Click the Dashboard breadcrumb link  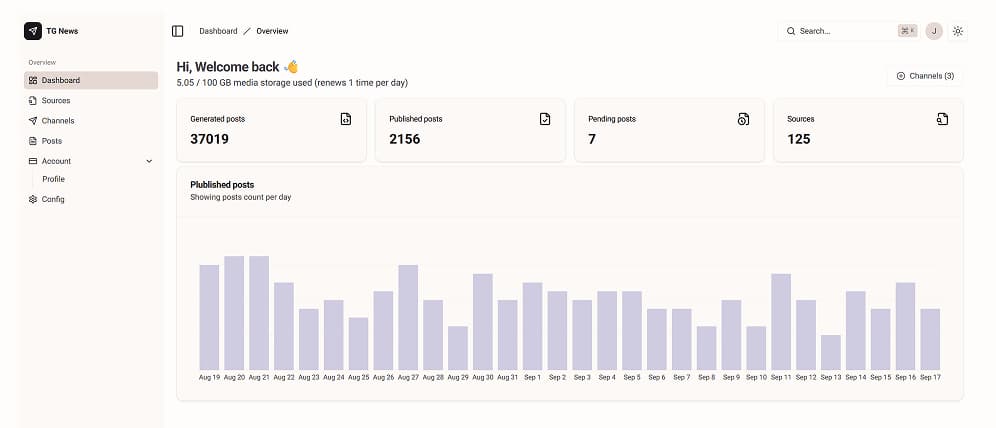point(218,31)
